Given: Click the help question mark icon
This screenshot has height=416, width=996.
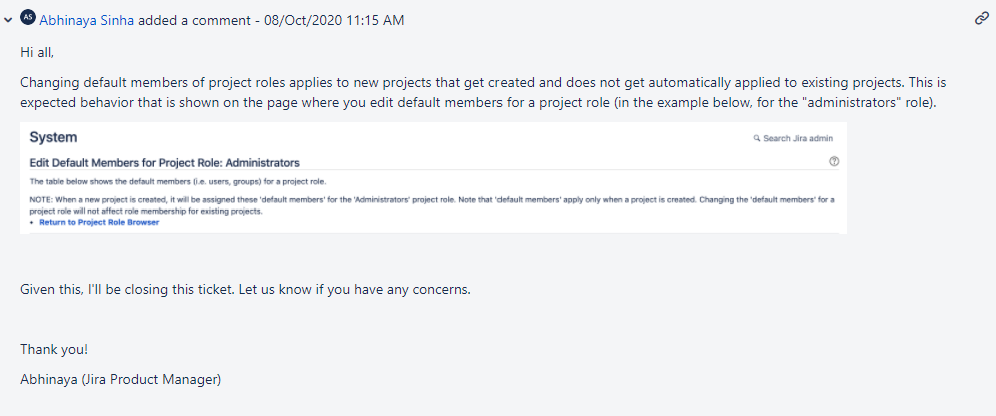Looking at the screenshot, I should click(x=834, y=161).
